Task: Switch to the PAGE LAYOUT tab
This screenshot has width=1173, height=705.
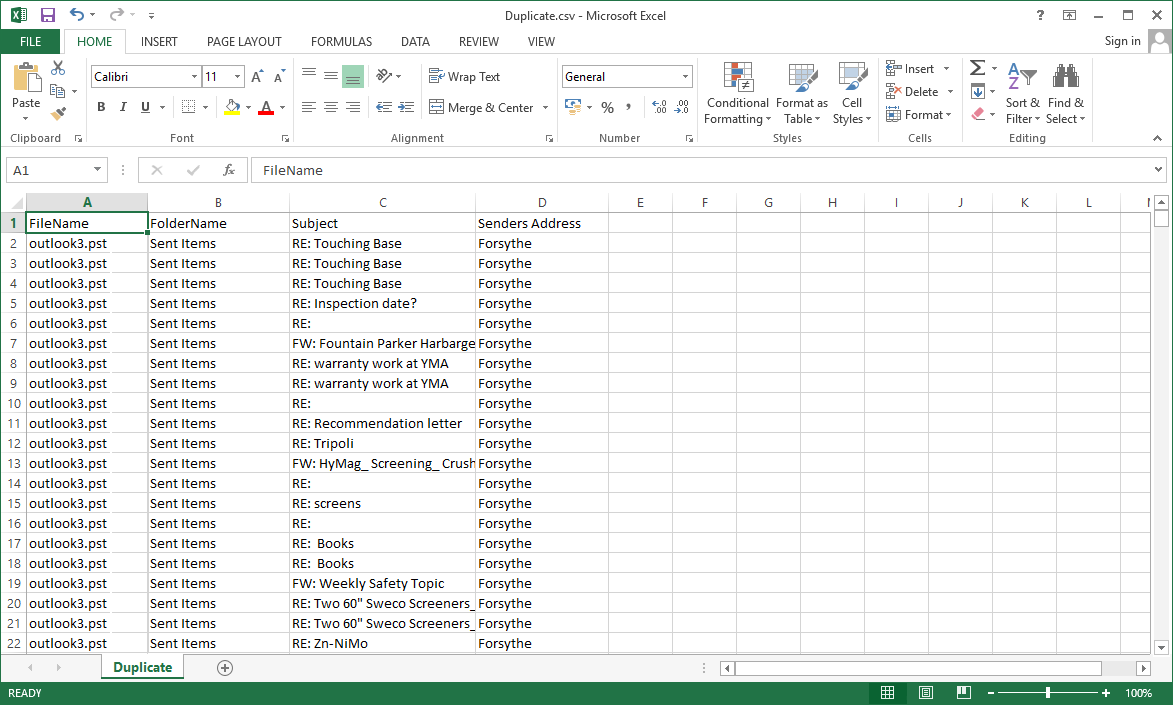Action: 244,42
